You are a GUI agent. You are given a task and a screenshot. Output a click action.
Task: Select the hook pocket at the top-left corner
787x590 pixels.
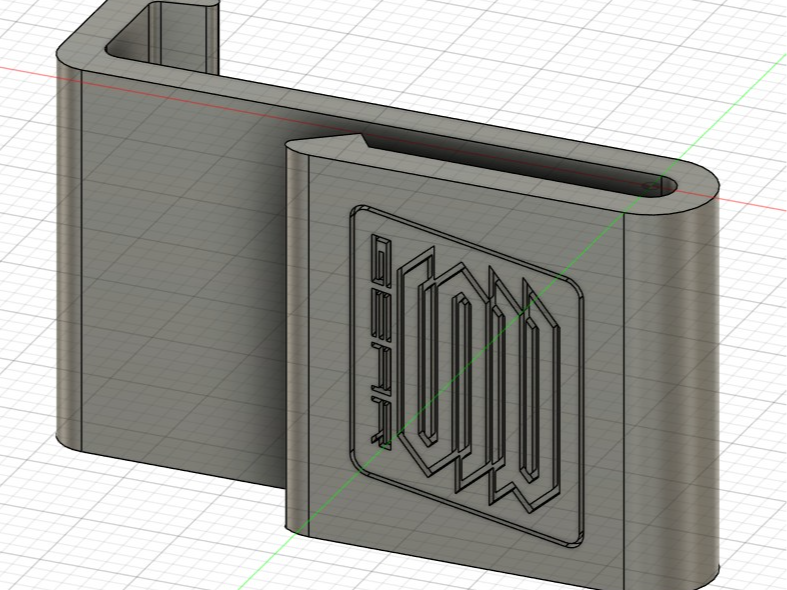pyautogui.click(x=162, y=36)
